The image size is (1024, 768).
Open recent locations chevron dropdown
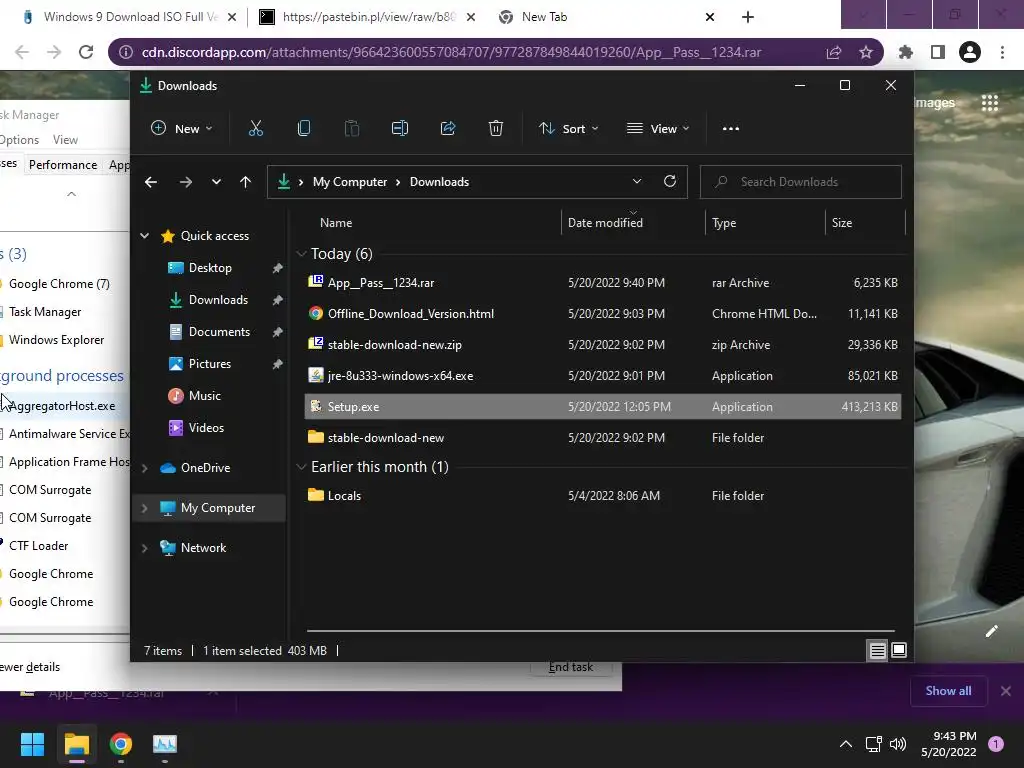(216, 182)
